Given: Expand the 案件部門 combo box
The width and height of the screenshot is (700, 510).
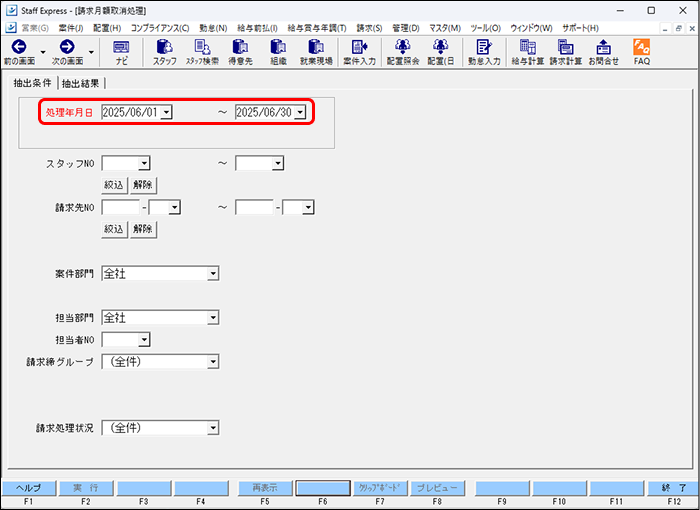Looking at the screenshot, I should 213,273.
